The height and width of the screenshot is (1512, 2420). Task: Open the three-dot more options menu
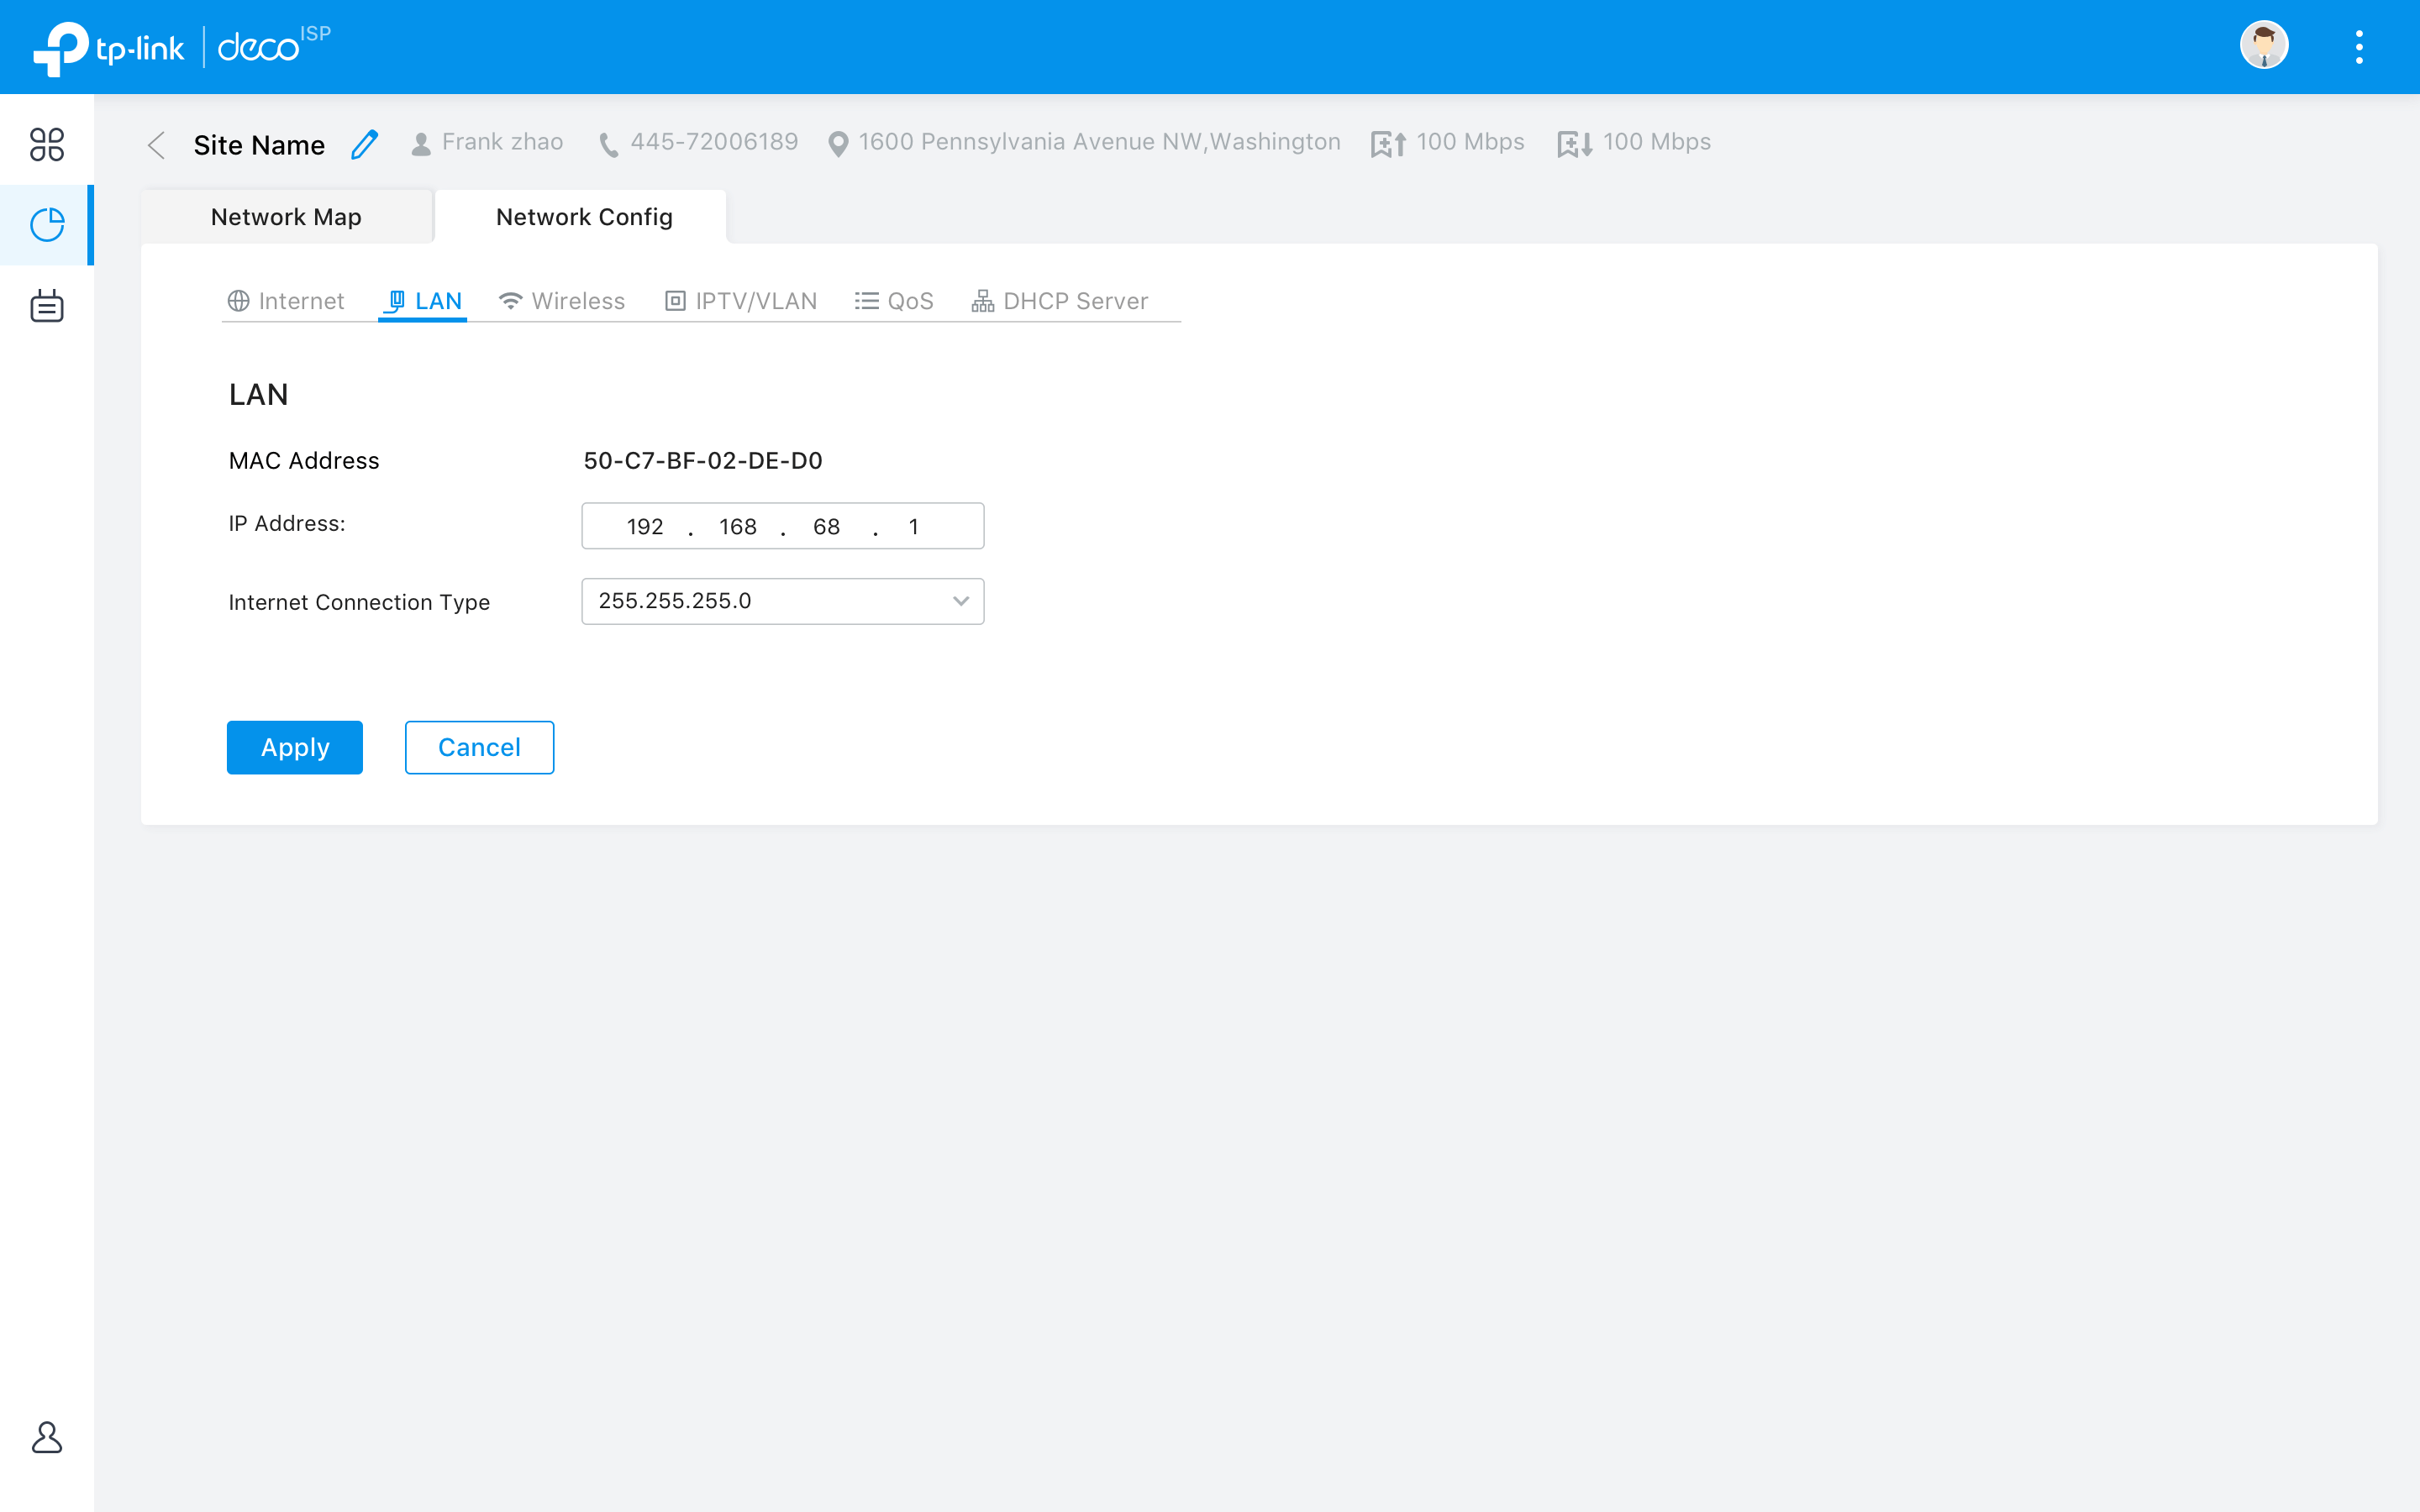[x=2359, y=47]
